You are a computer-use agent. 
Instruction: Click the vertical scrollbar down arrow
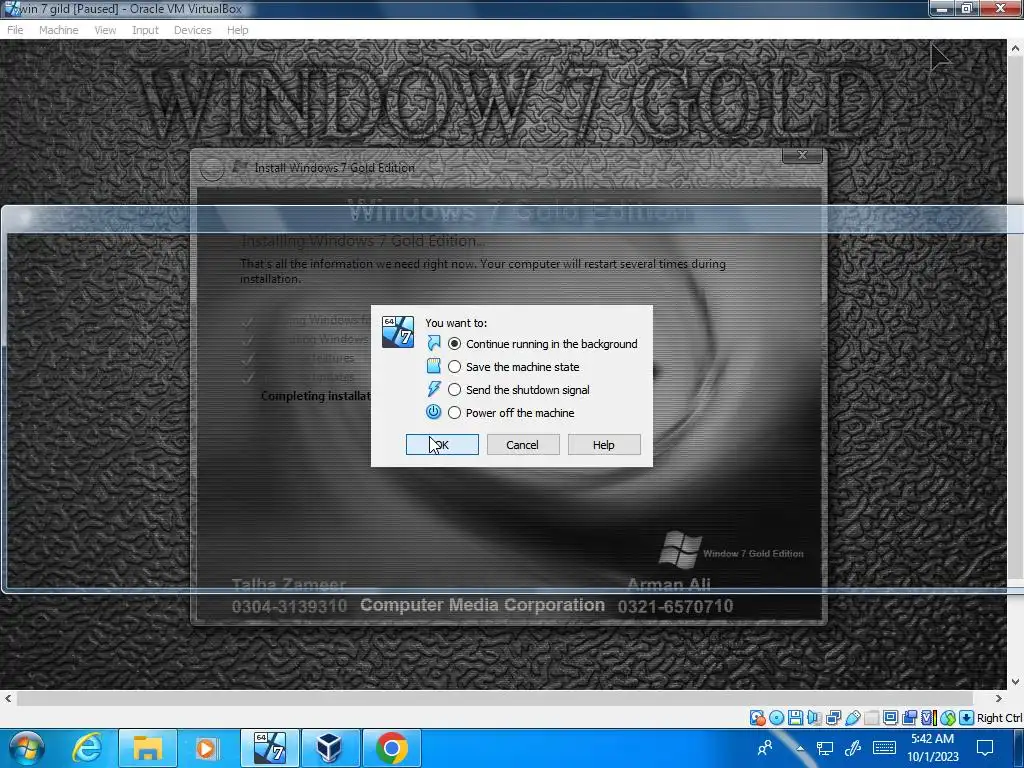(x=1016, y=681)
